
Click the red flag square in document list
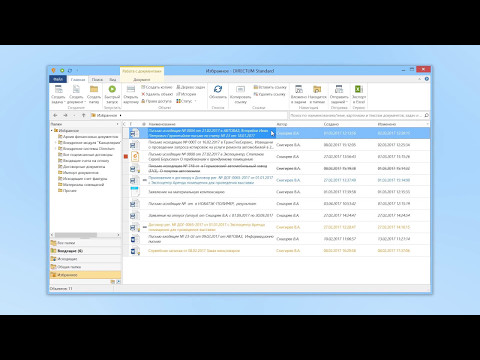126,156
